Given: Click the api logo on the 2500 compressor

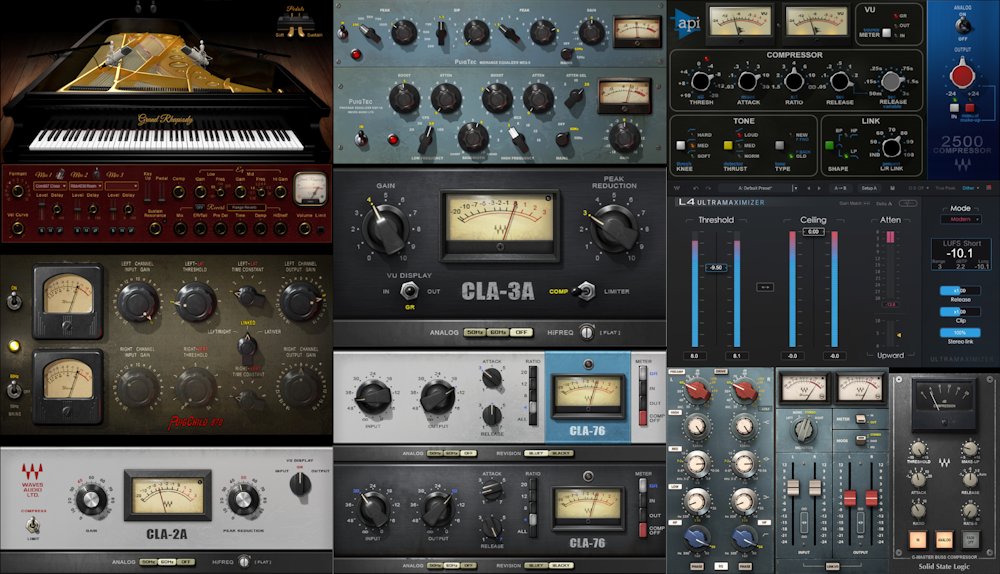Looking at the screenshot, I should pos(686,24).
